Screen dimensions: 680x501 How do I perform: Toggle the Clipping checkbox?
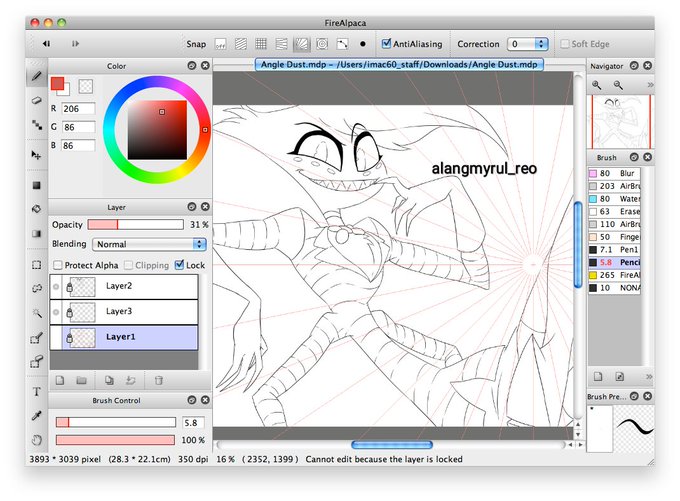pyautogui.click(x=128, y=265)
